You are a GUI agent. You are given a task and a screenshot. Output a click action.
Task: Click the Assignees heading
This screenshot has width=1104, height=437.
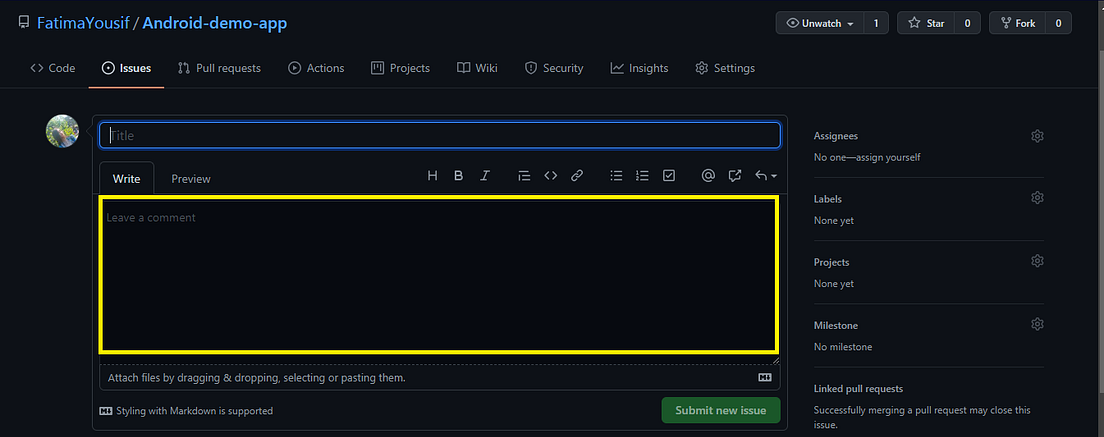[836, 136]
